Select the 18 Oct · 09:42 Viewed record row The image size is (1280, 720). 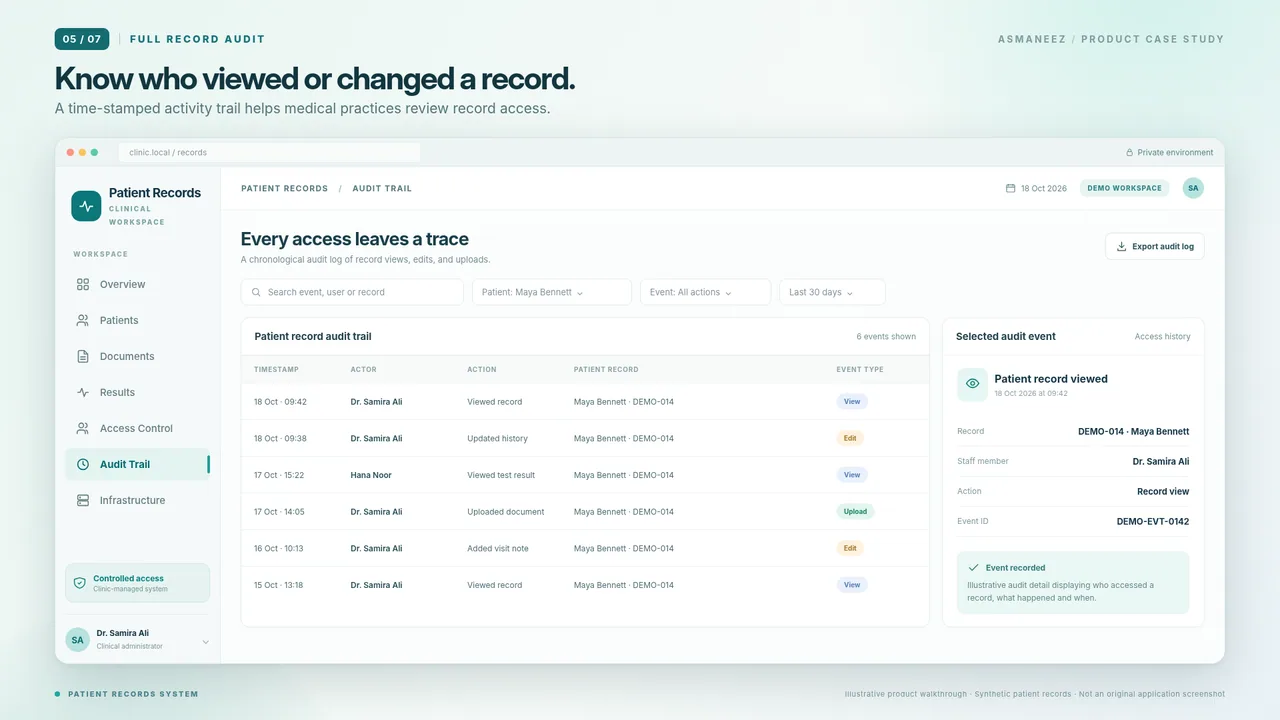tap(585, 402)
